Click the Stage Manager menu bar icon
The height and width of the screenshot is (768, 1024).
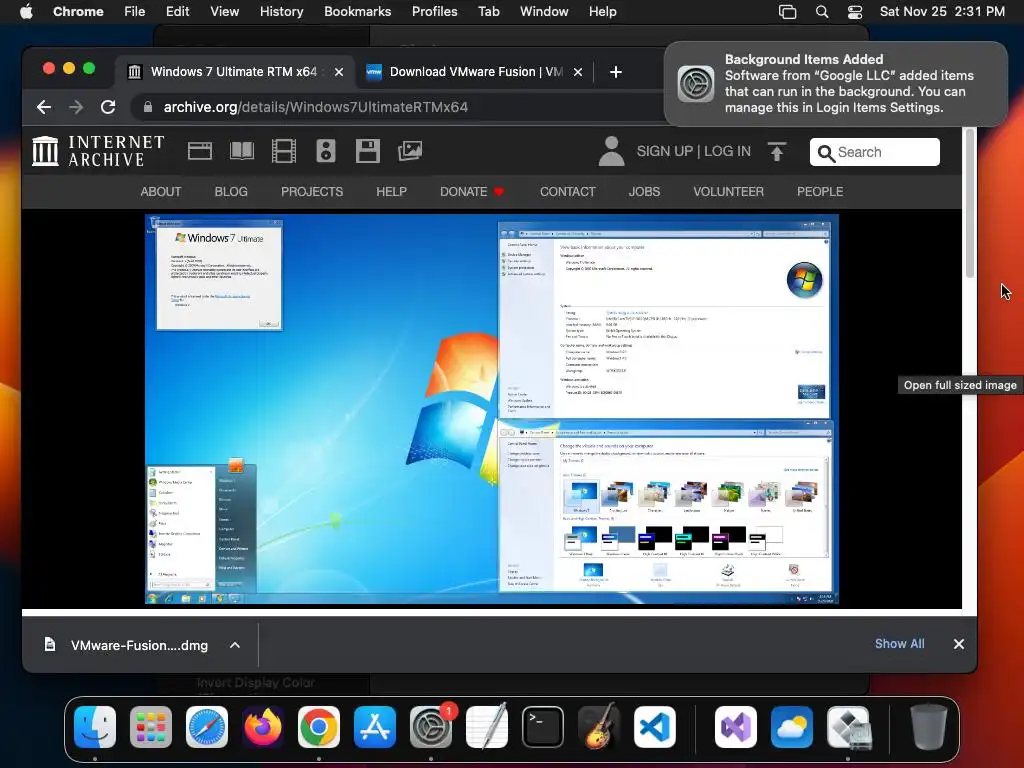tap(788, 12)
